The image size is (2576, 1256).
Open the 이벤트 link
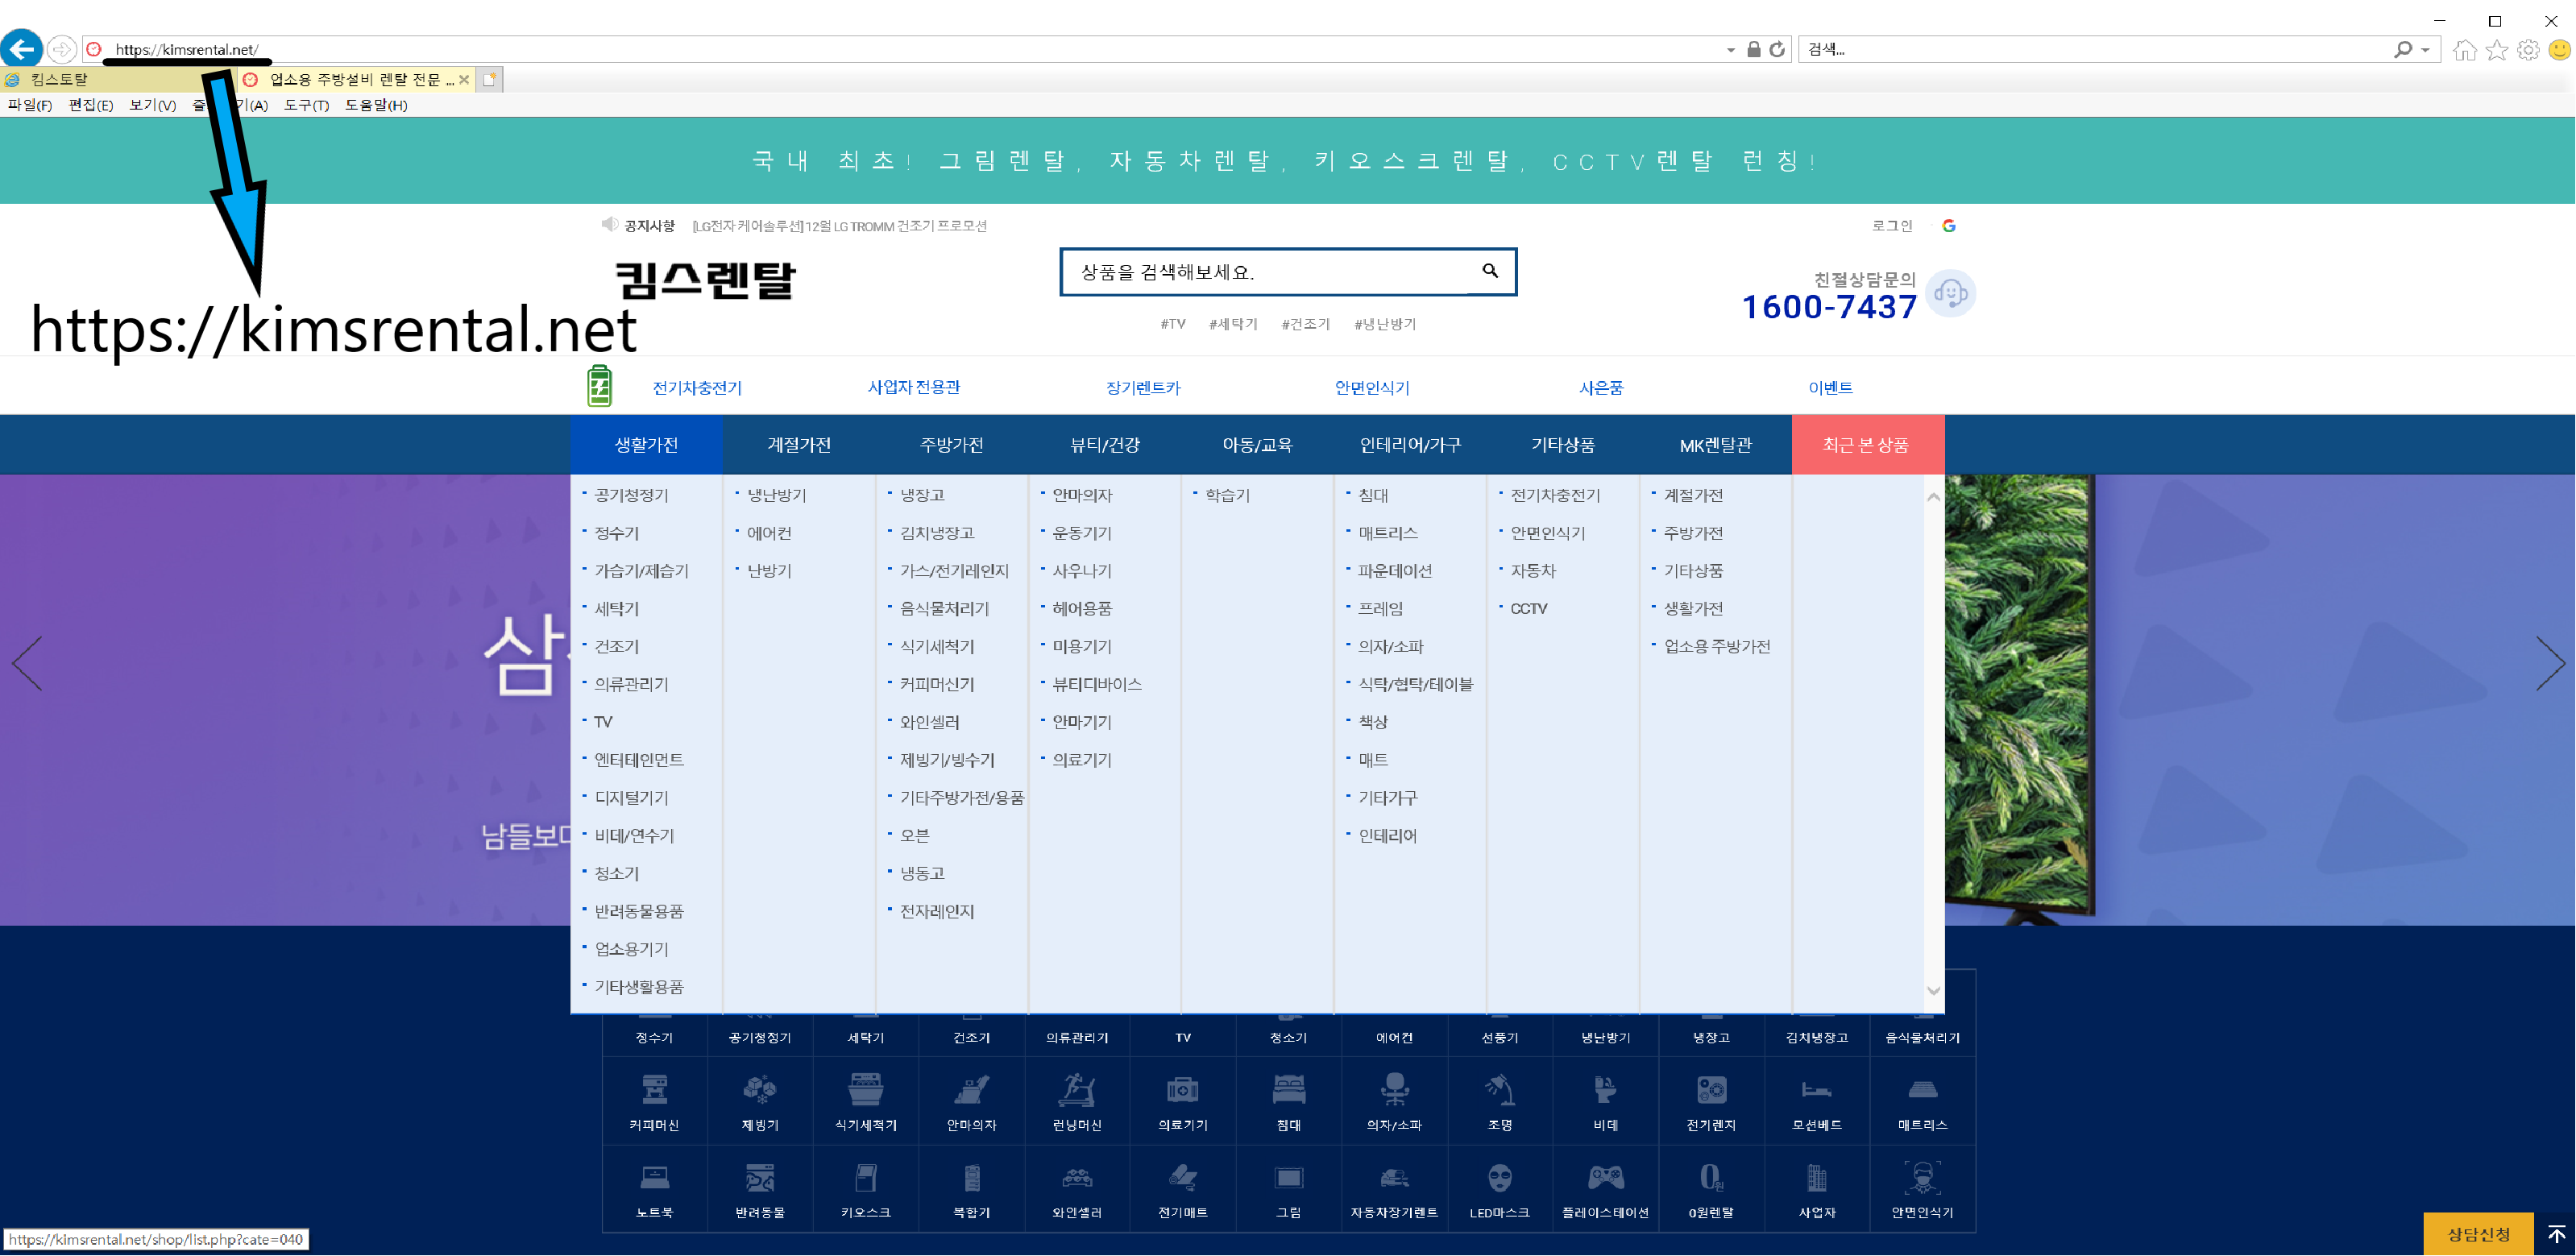coord(1830,387)
